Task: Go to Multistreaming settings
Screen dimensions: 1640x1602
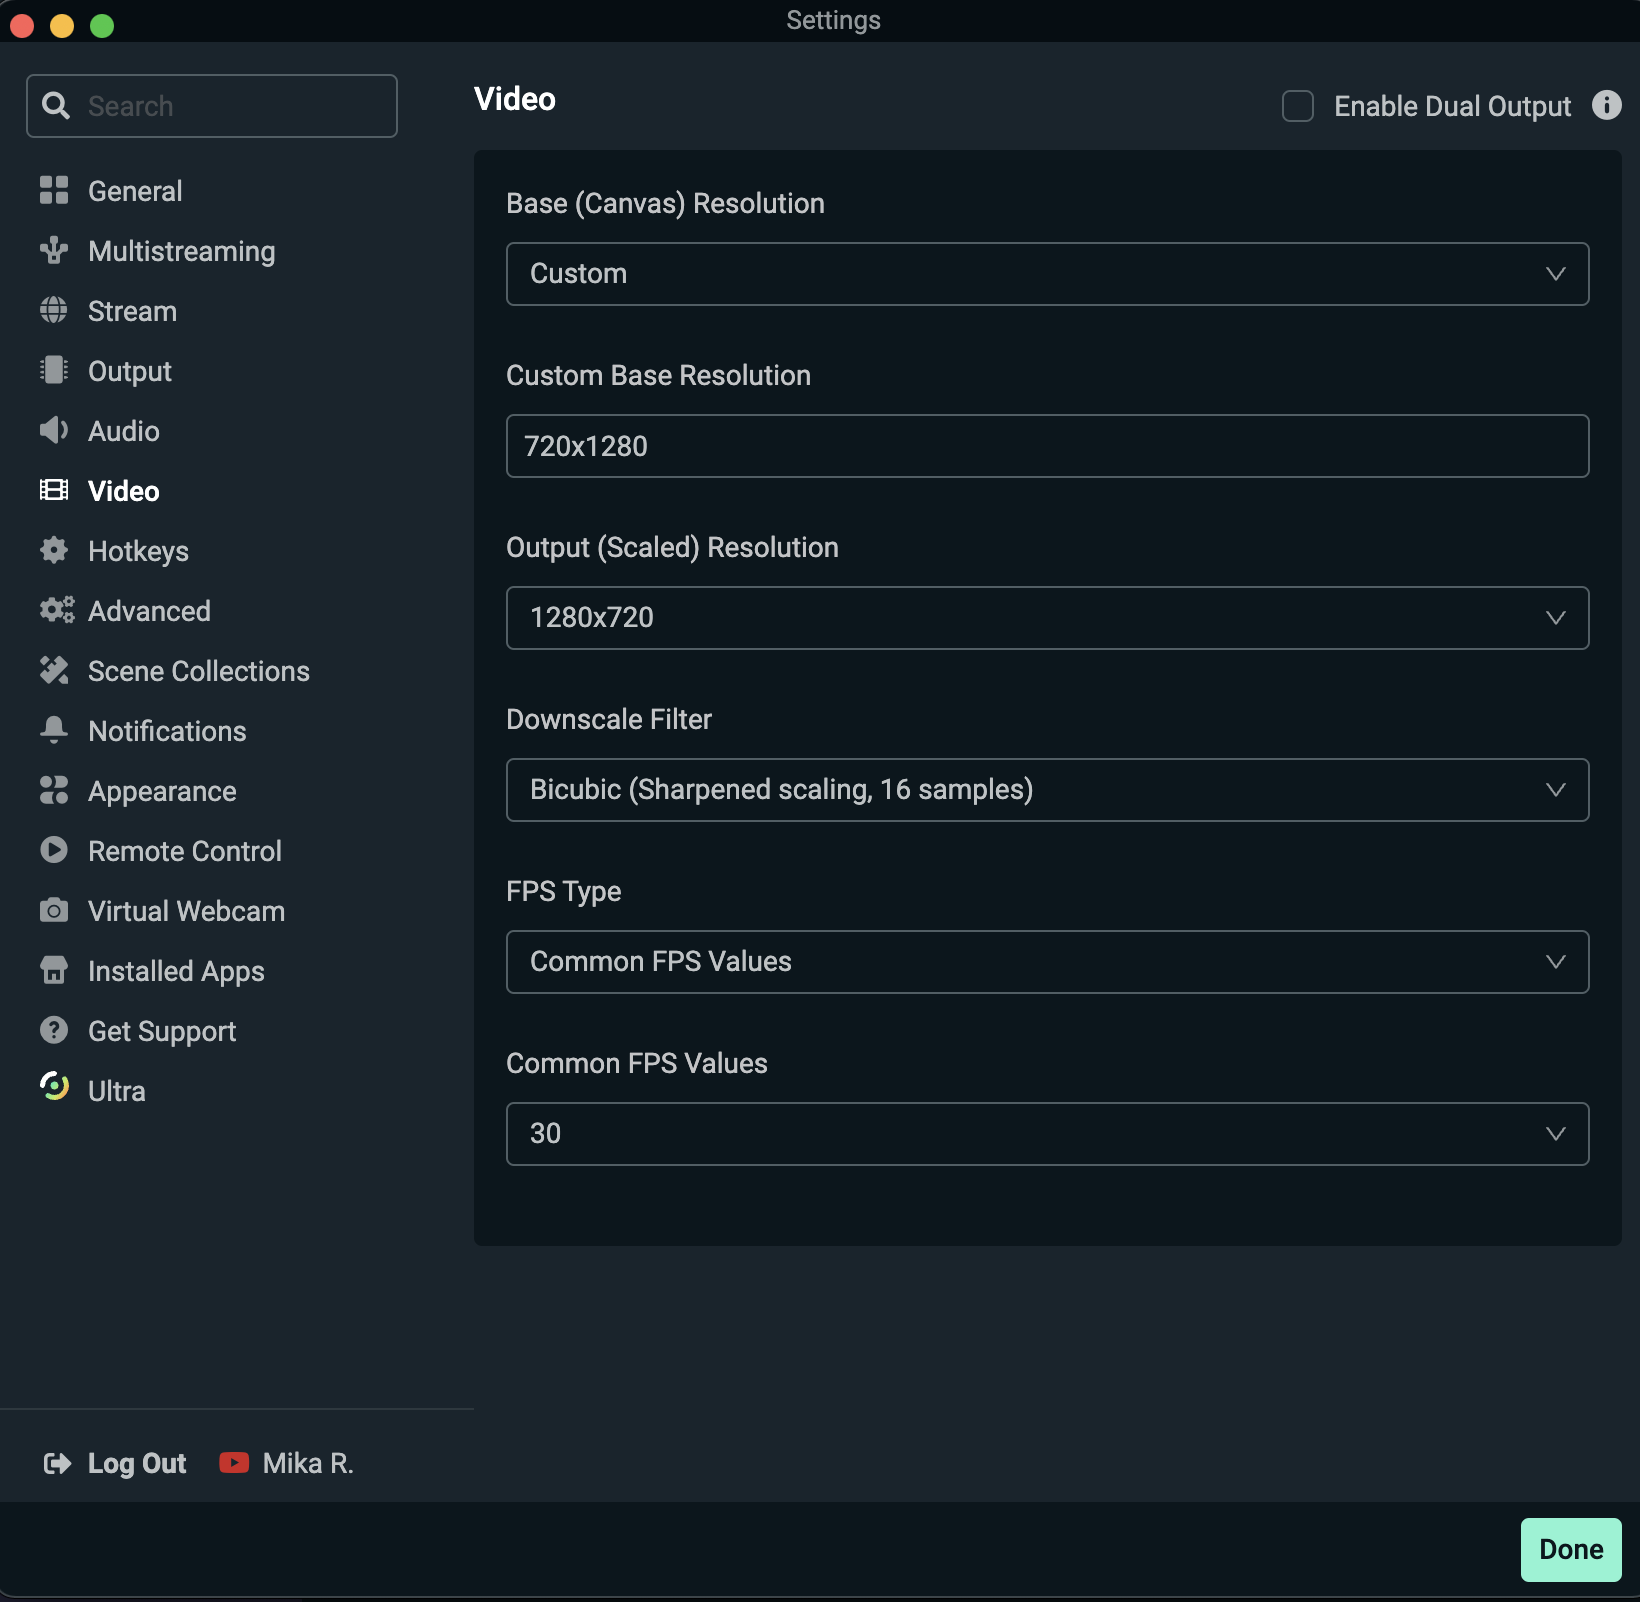Action: [x=181, y=251]
